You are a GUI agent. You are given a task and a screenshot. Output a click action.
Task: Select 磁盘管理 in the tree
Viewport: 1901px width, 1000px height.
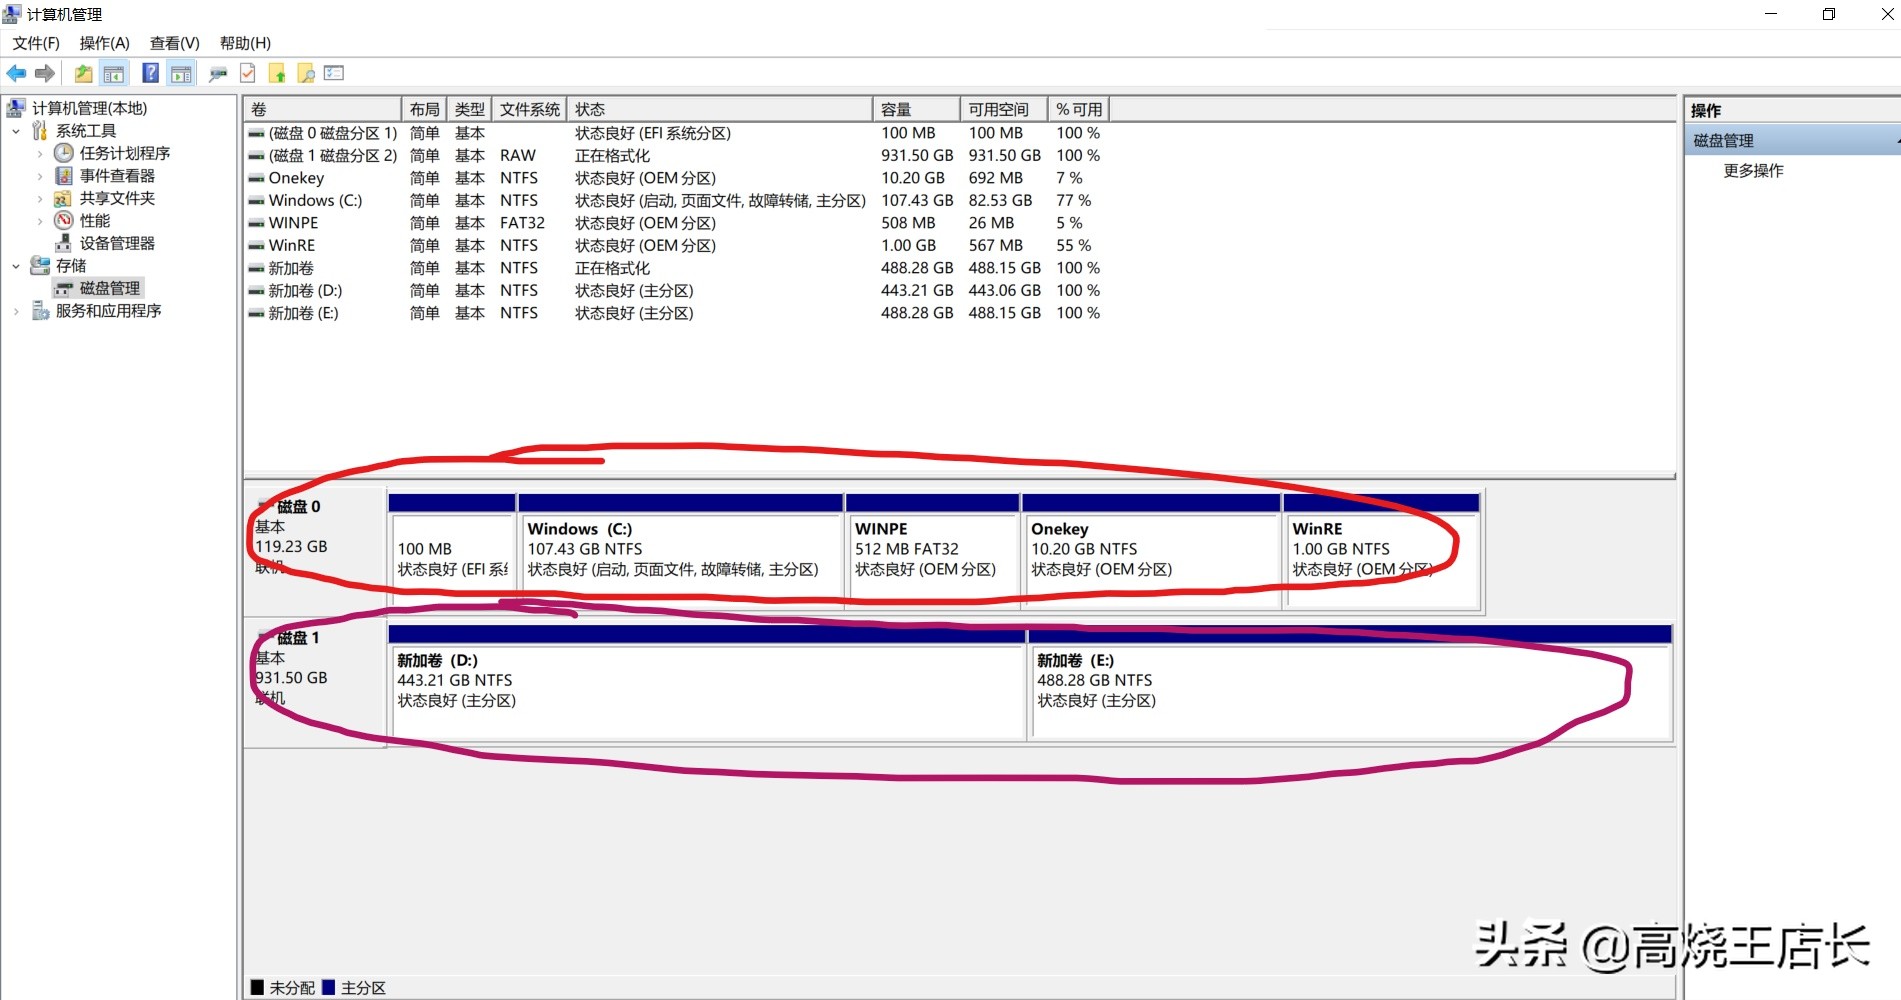click(x=110, y=288)
